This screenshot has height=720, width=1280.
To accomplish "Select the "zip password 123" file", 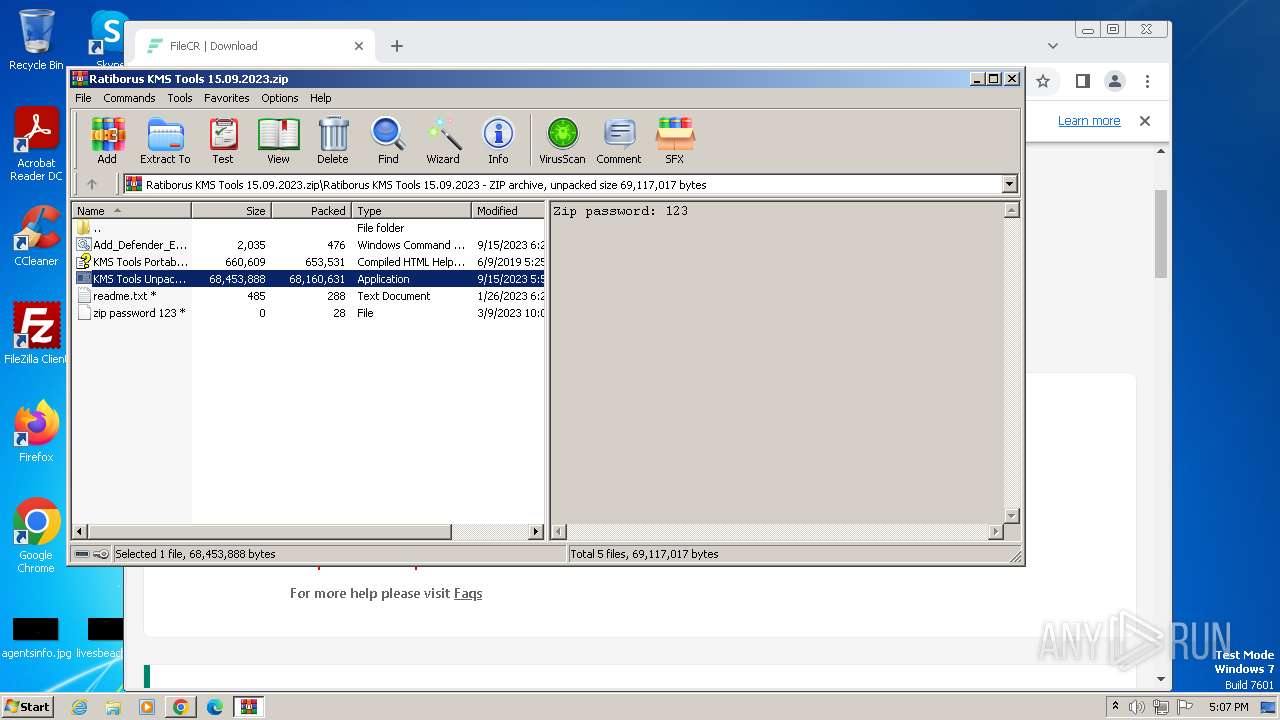I will (309, 313).
